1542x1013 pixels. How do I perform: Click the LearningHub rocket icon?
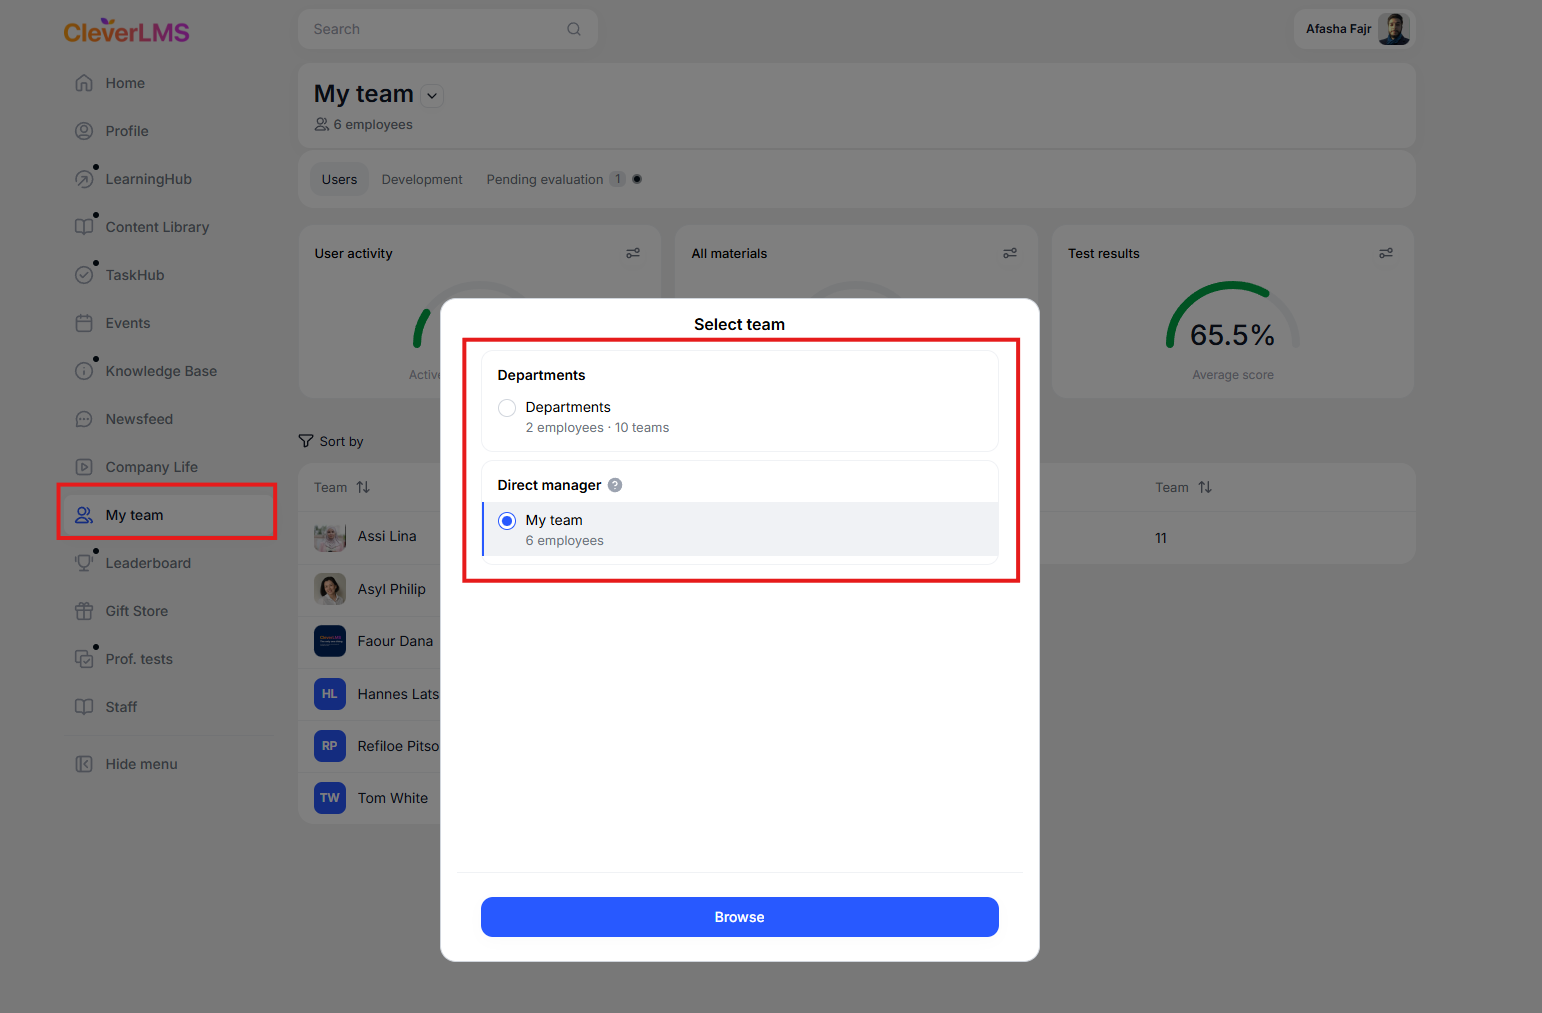click(84, 179)
